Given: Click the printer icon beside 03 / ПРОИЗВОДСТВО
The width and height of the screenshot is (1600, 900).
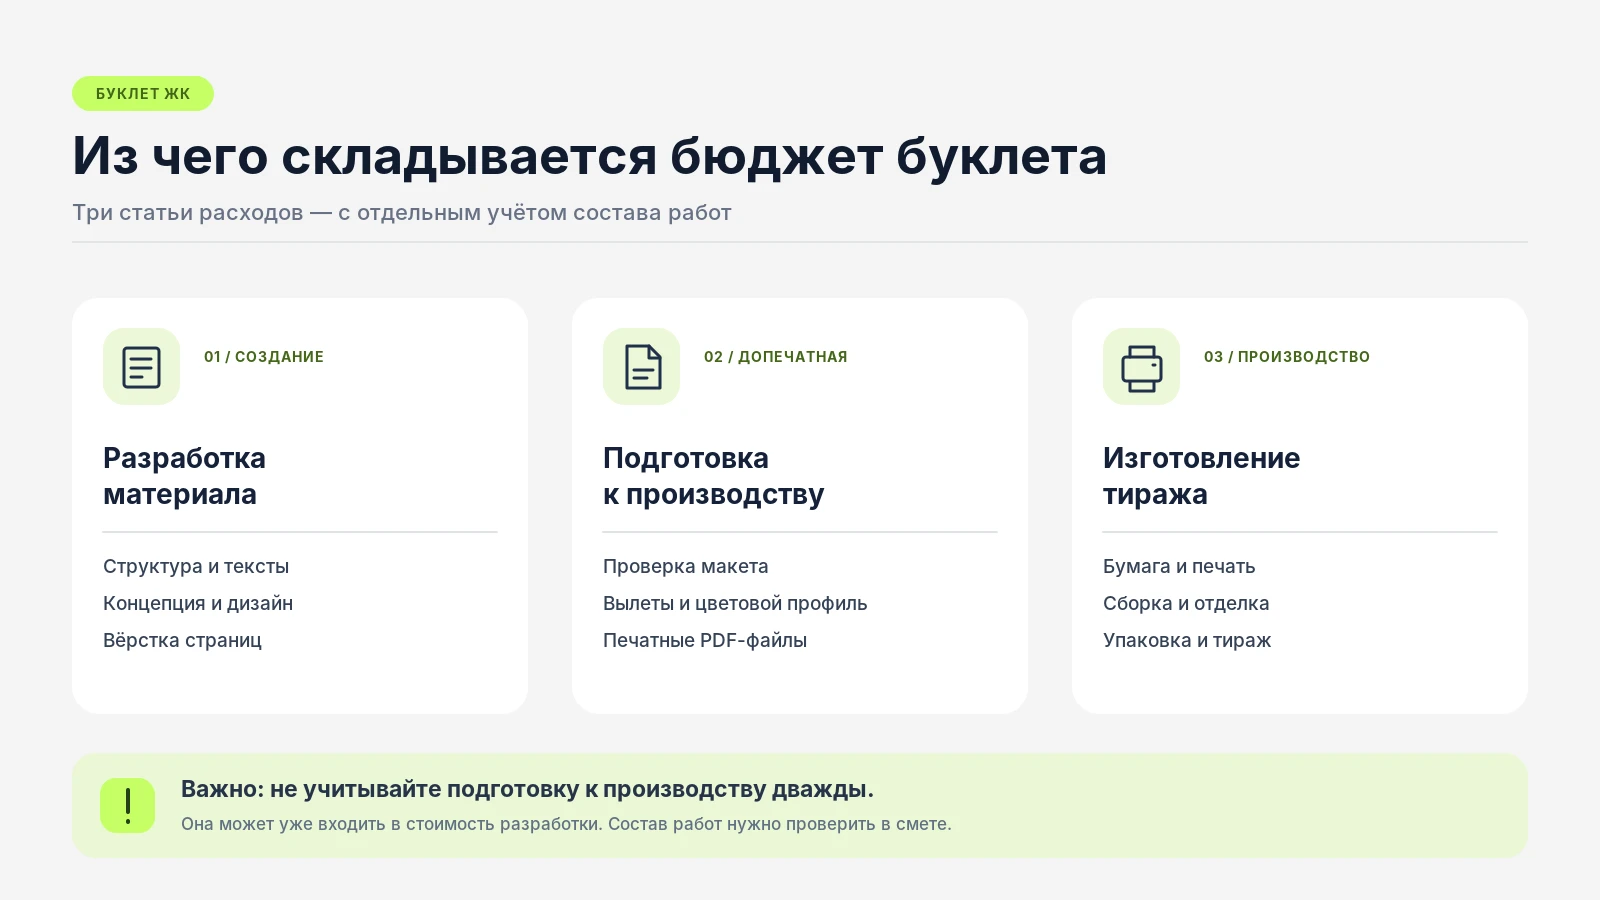Looking at the screenshot, I should tap(1141, 367).
